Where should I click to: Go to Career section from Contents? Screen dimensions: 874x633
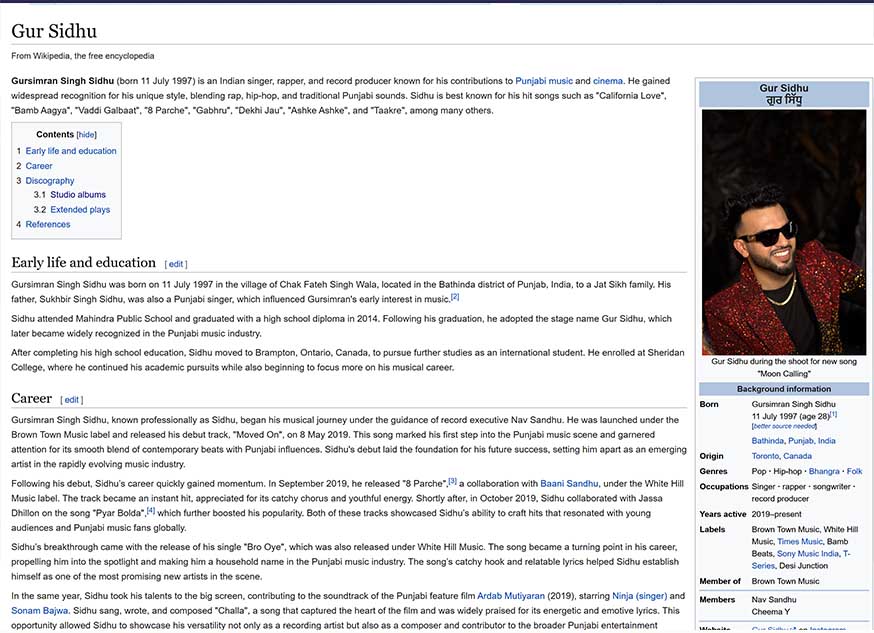[39, 166]
